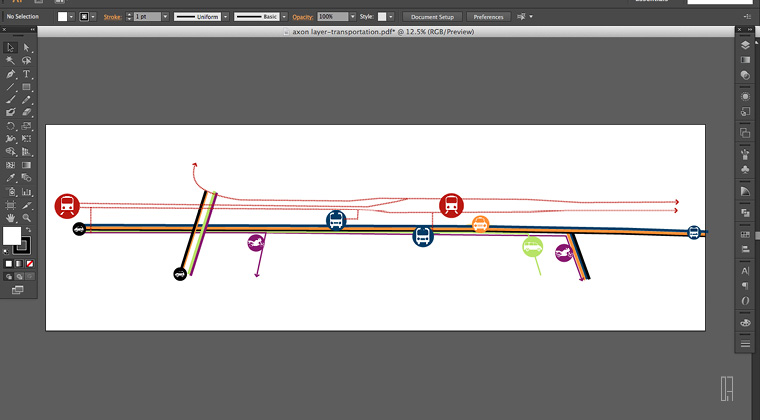Select the Direct Selection tool

click(27, 47)
